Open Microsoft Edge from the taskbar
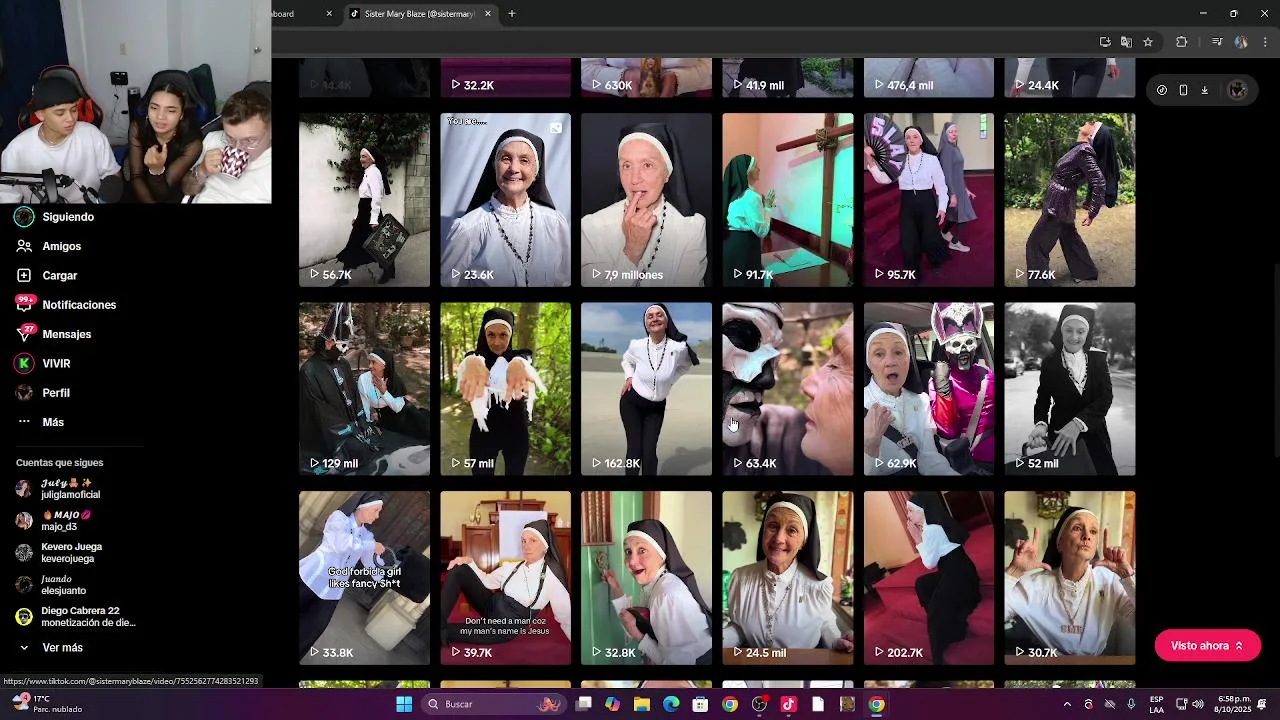Image resolution: width=1280 pixels, height=720 pixels. (671, 704)
